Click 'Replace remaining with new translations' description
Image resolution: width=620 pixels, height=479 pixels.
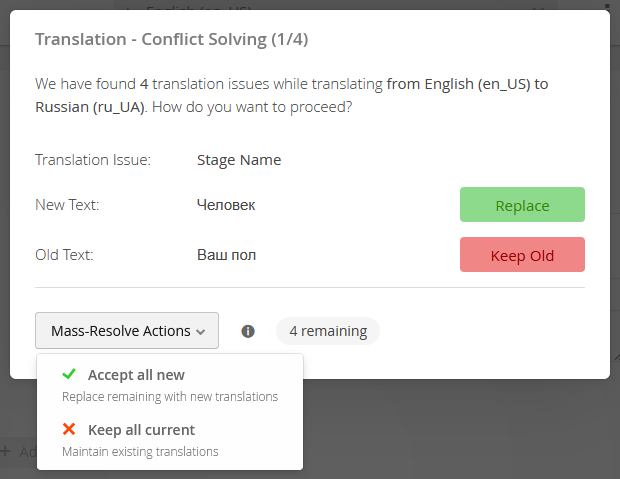(x=170, y=396)
